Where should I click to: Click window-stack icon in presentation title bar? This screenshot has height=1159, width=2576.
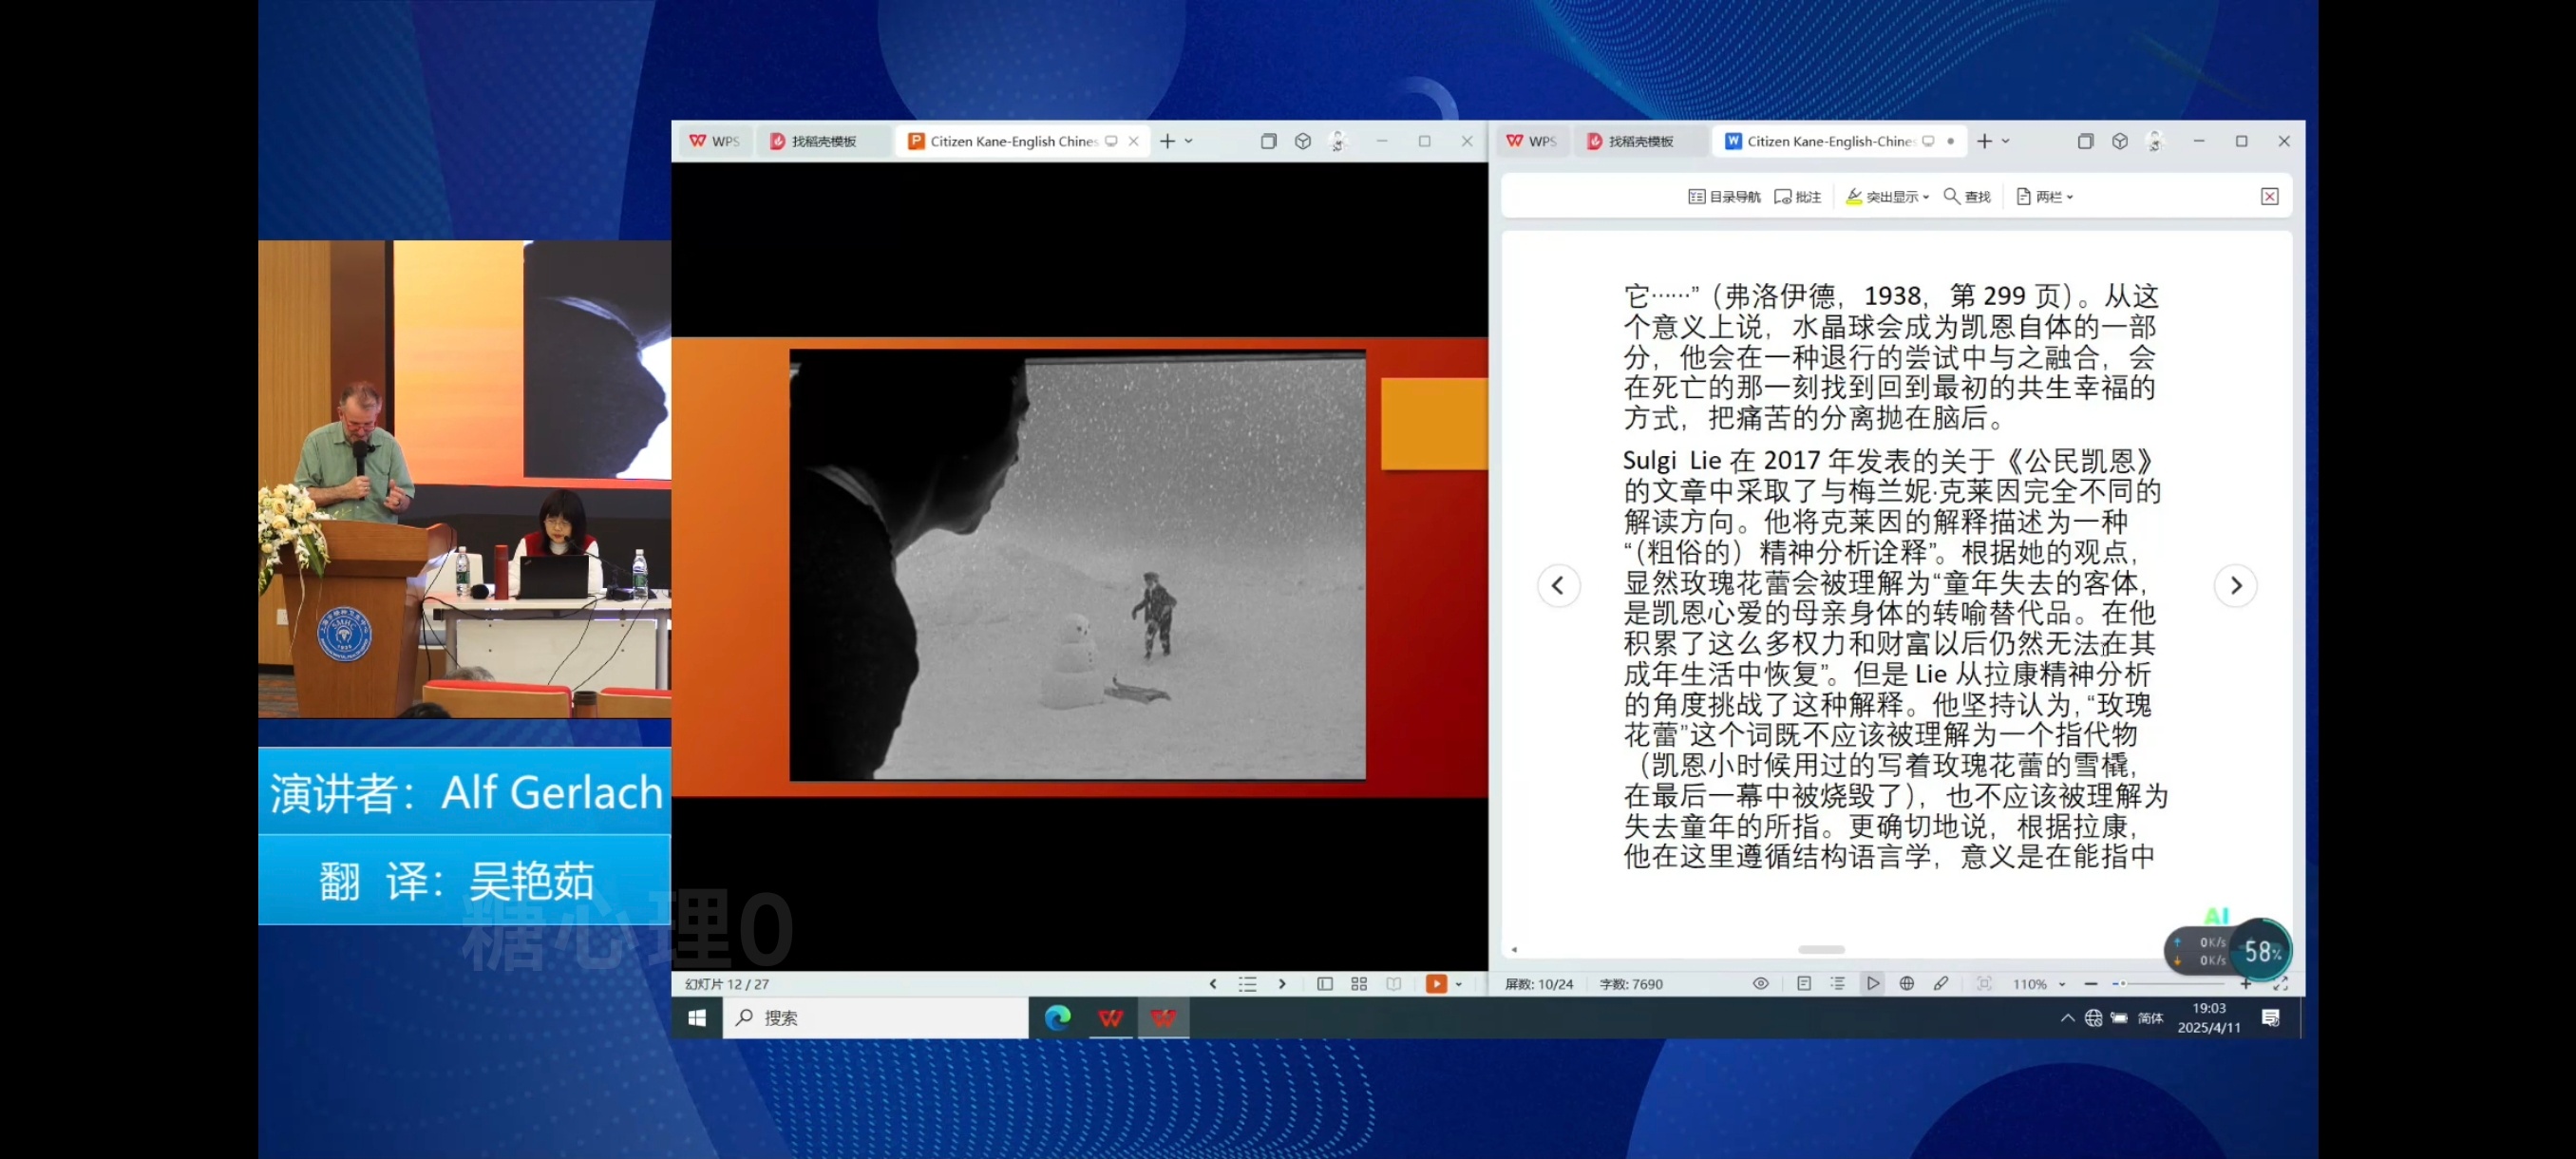point(1268,141)
